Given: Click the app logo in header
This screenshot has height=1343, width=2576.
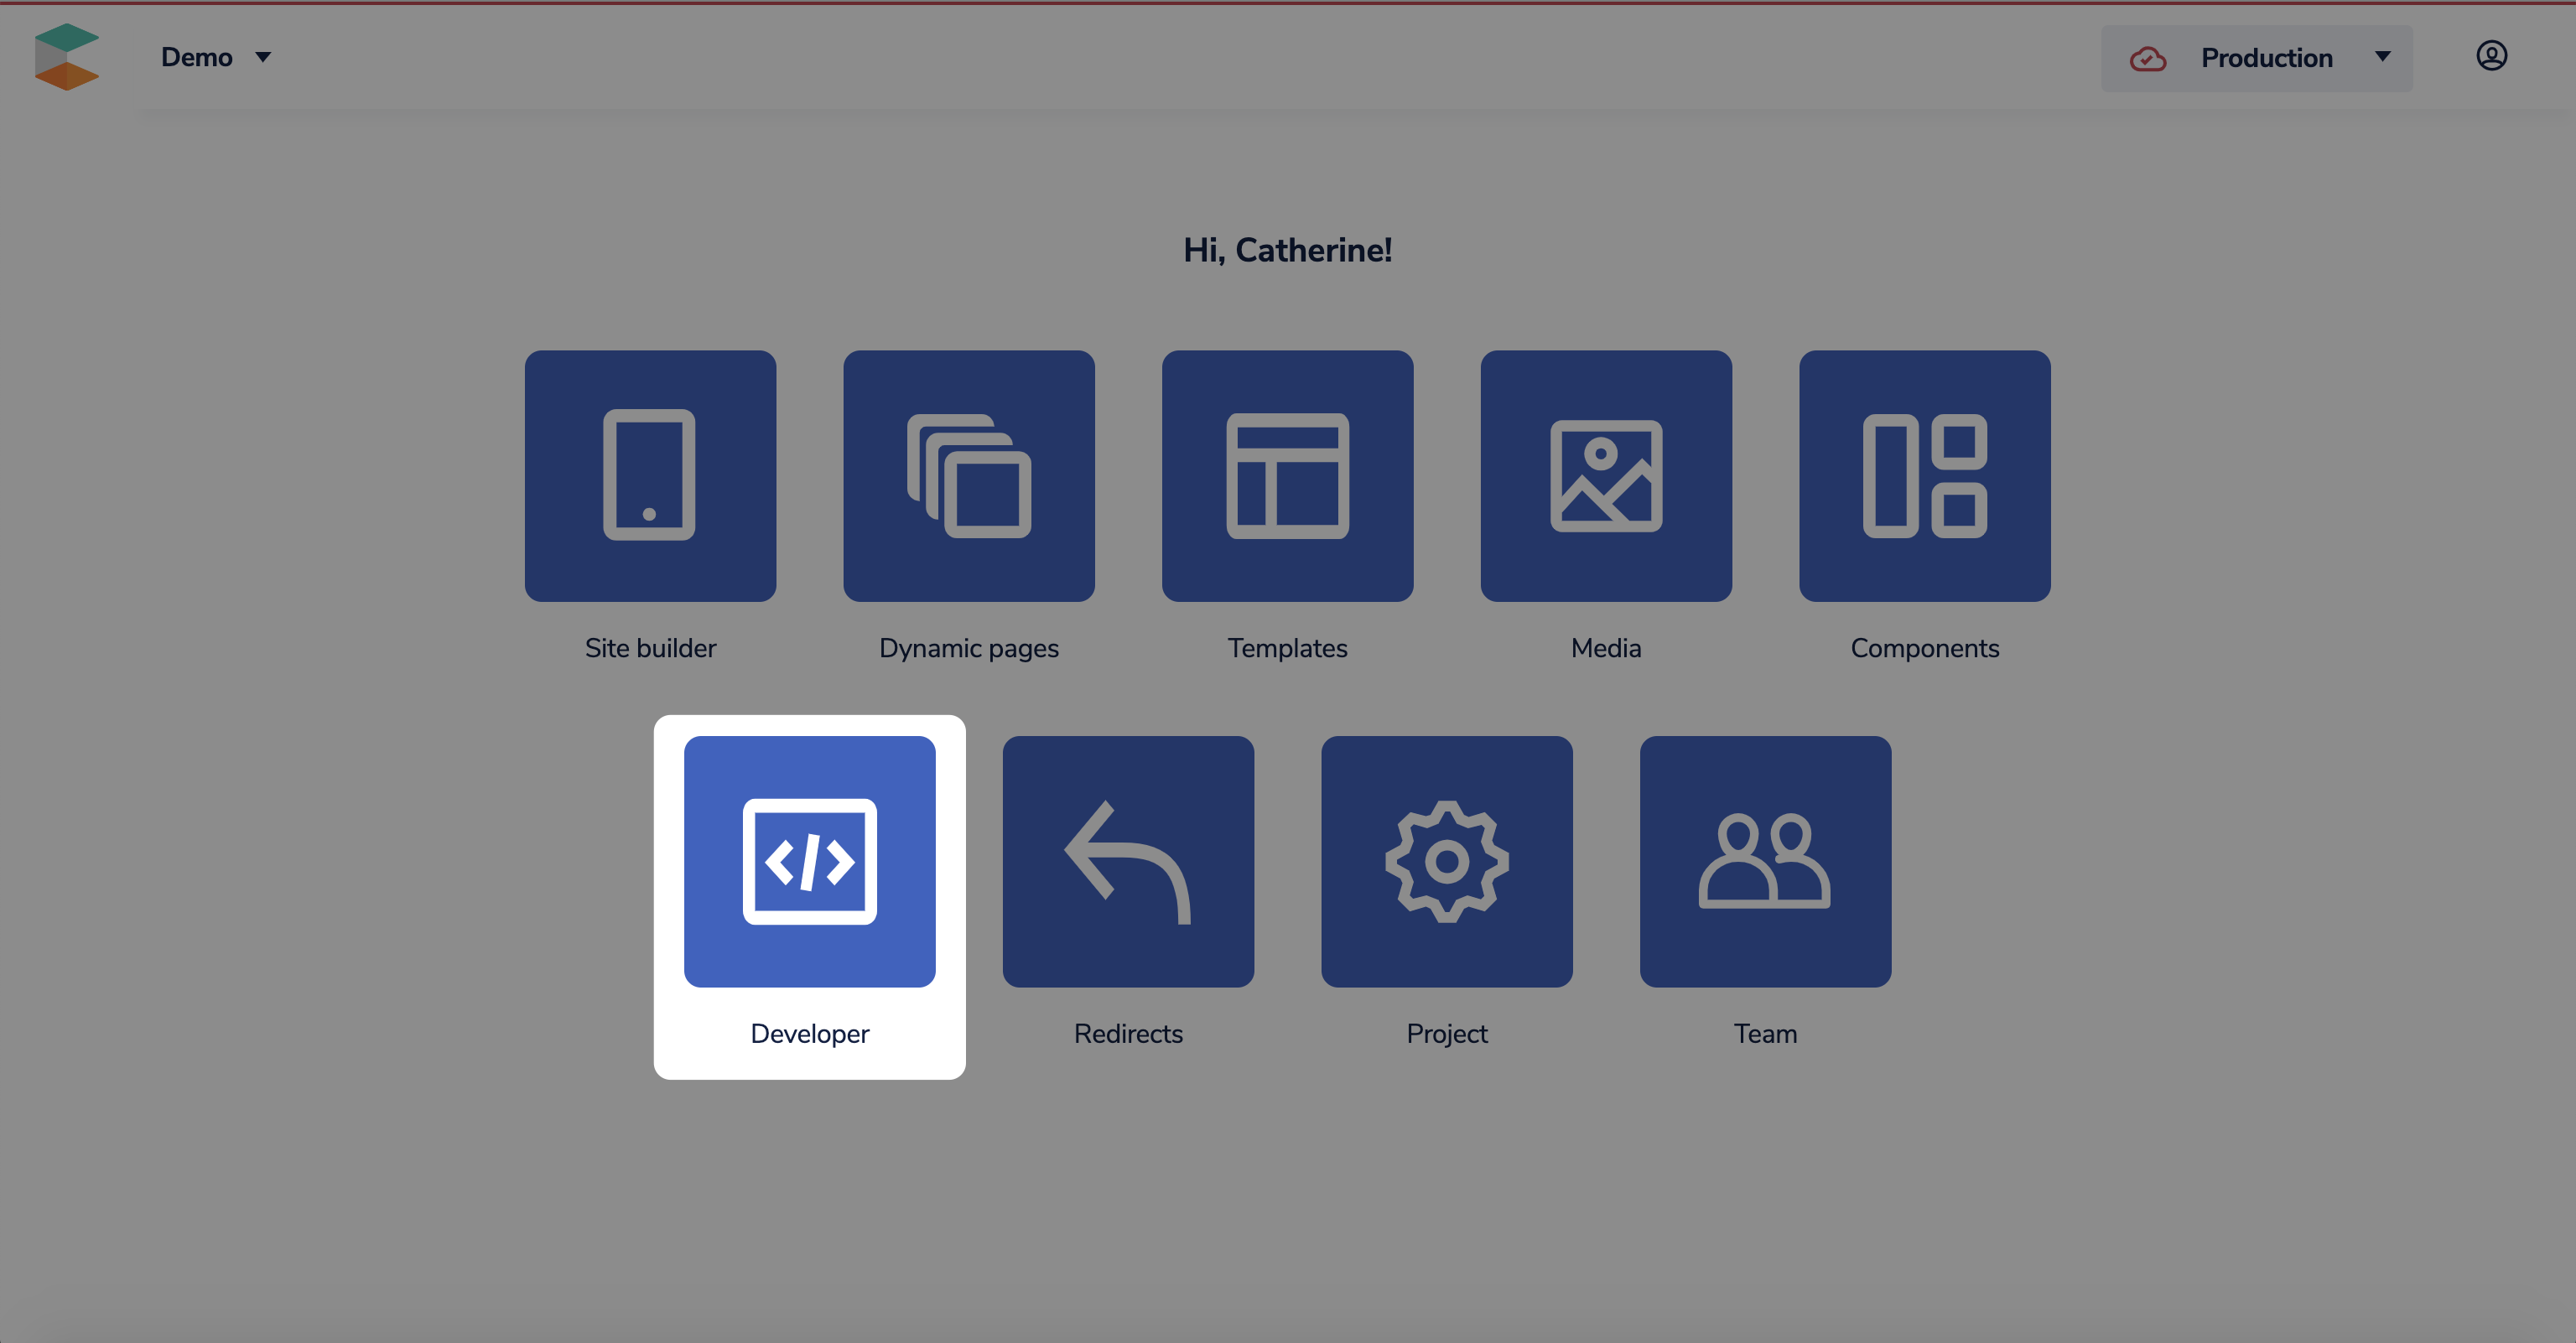Looking at the screenshot, I should 66,57.
